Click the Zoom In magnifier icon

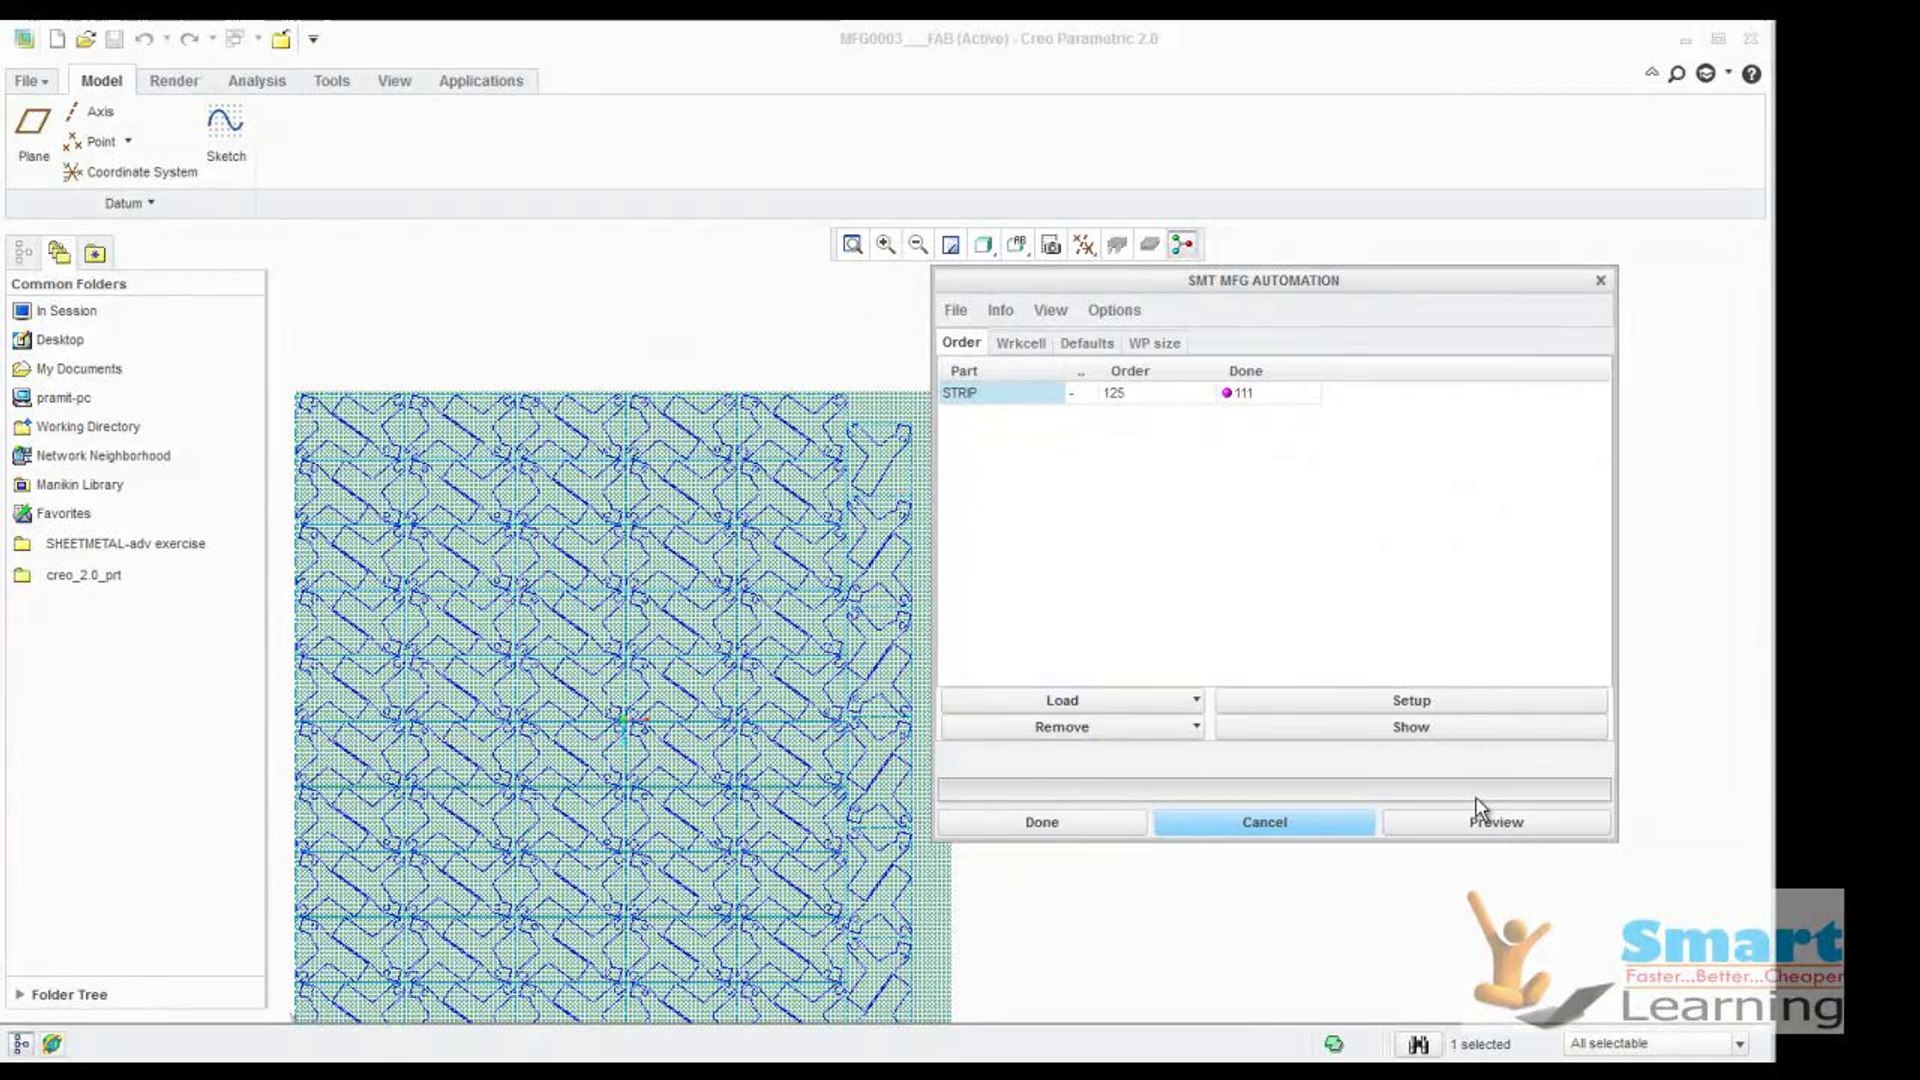click(885, 245)
